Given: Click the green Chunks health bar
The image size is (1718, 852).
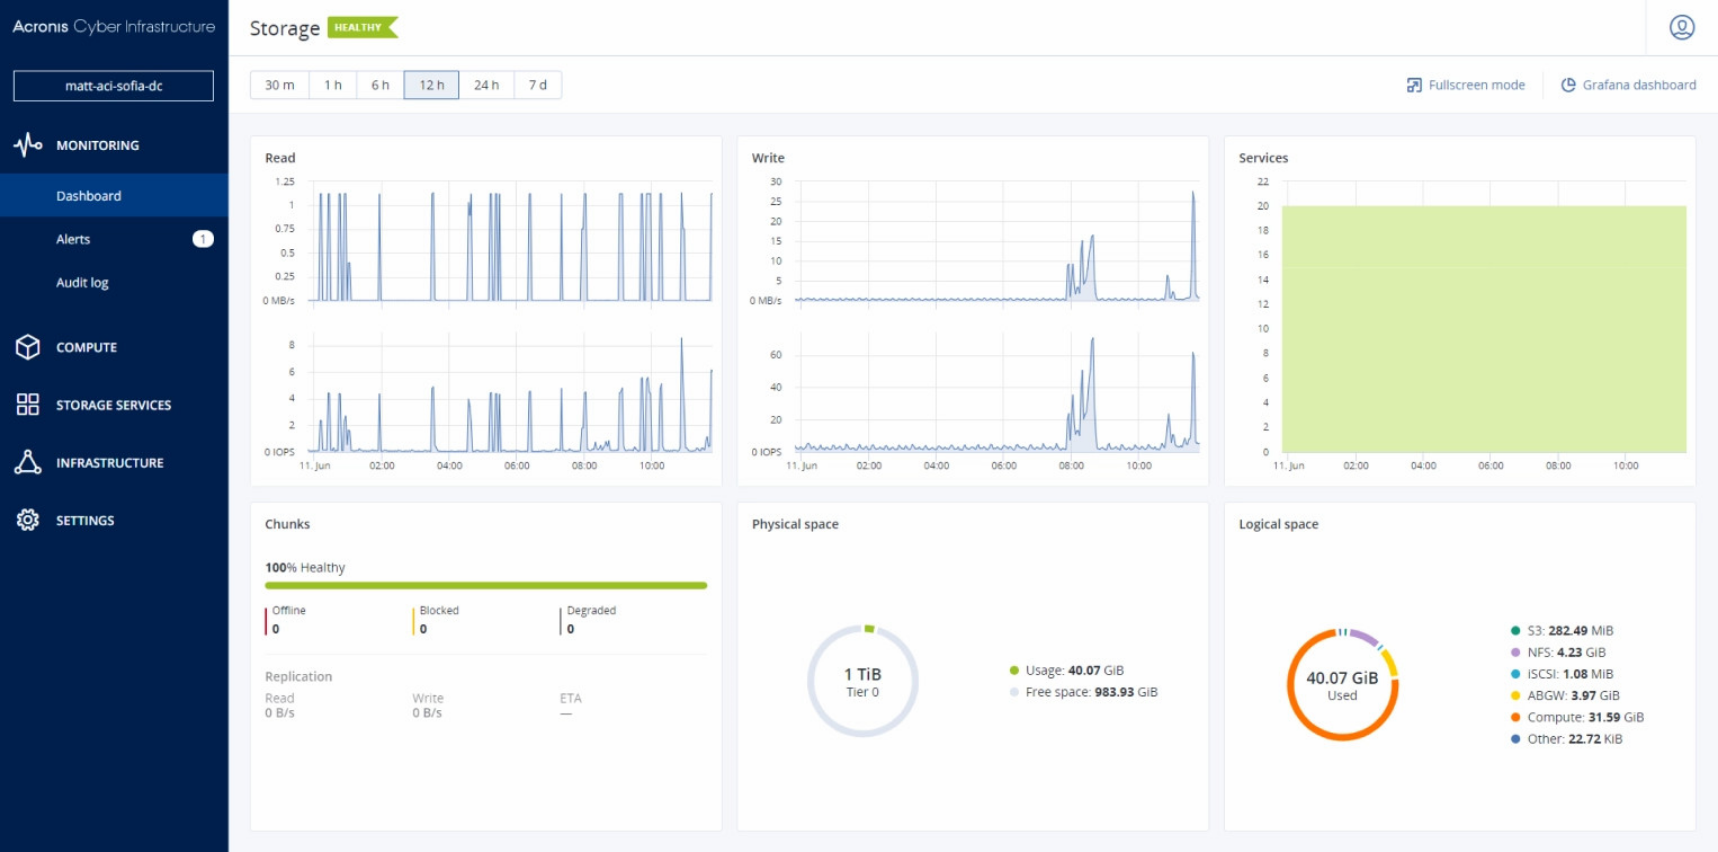Looking at the screenshot, I should coord(485,585).
